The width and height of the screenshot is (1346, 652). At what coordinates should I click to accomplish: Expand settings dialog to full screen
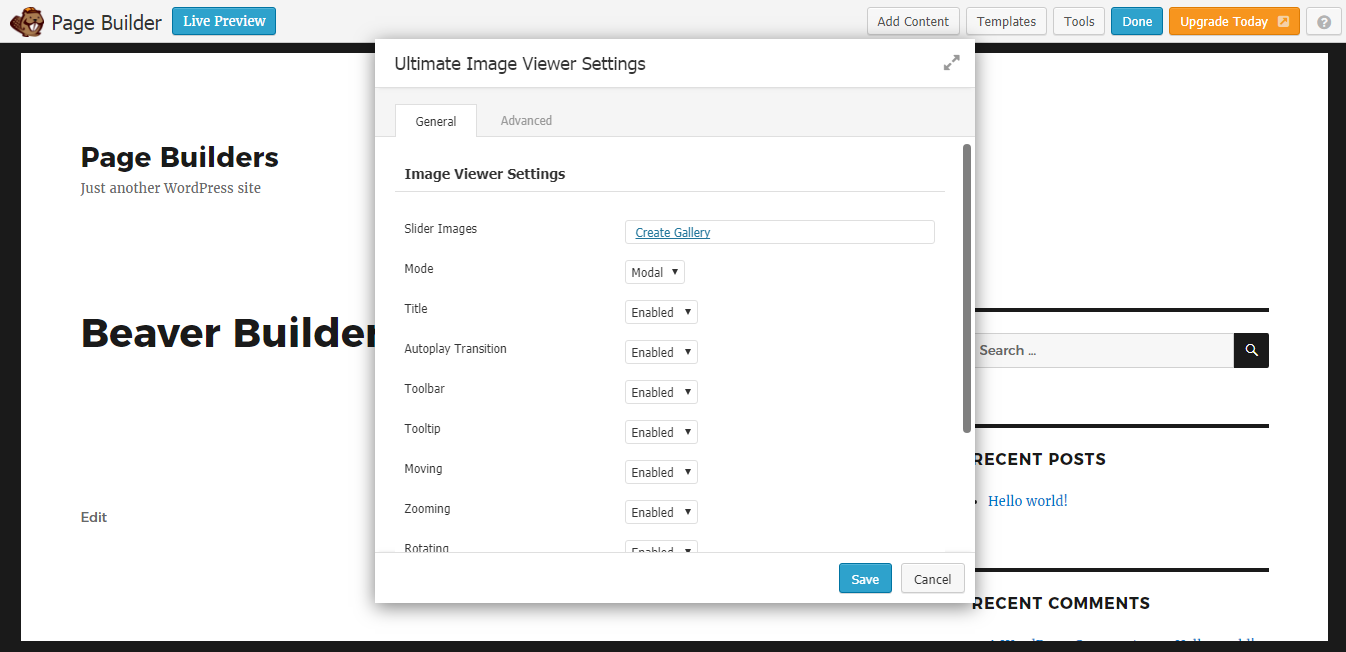pos(951,63)
